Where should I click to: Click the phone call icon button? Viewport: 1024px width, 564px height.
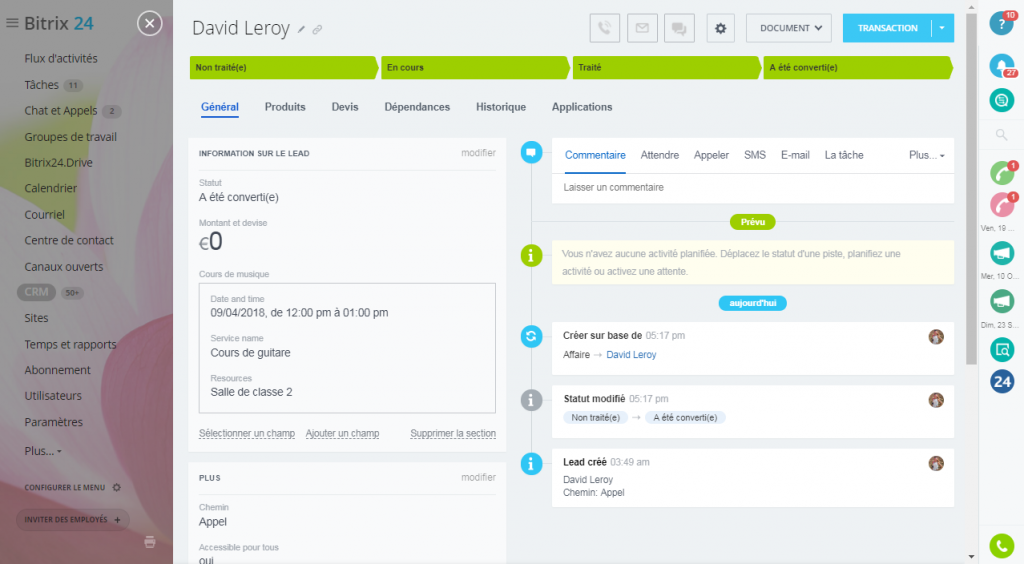click(x=604, y=28)
